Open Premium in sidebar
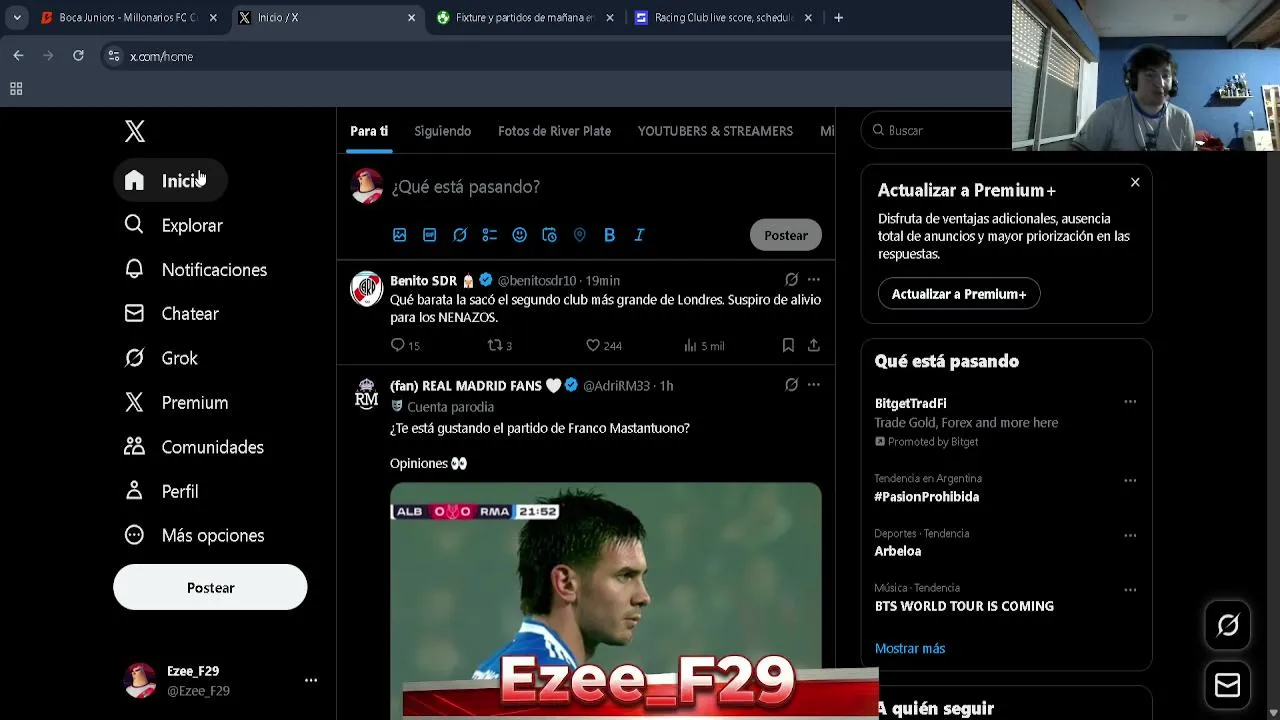This screenshot has height=720, width=1280. 177,402
